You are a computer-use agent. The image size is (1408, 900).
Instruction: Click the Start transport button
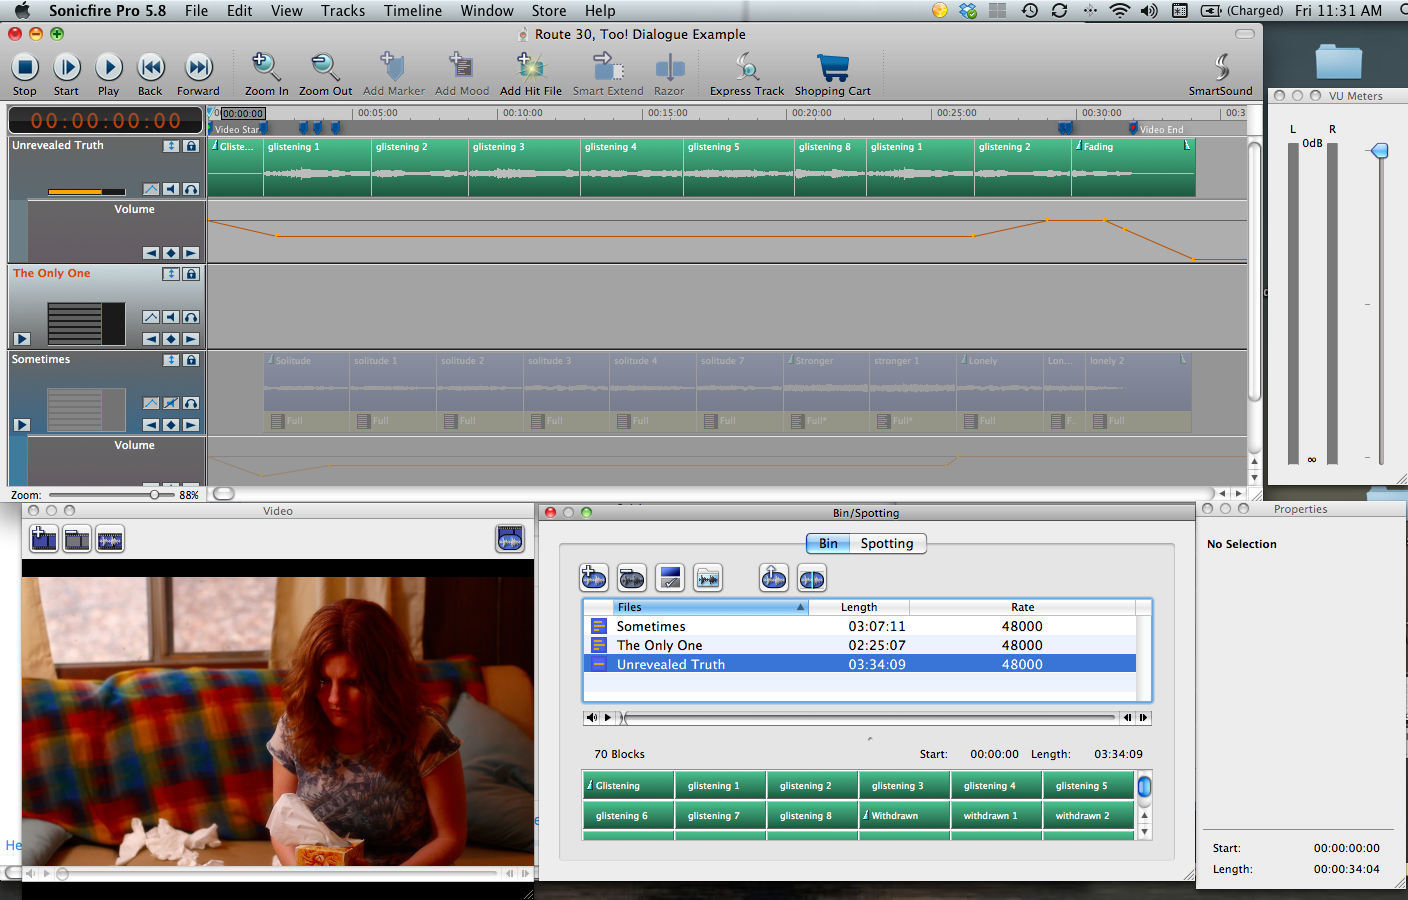click(67, 67)
